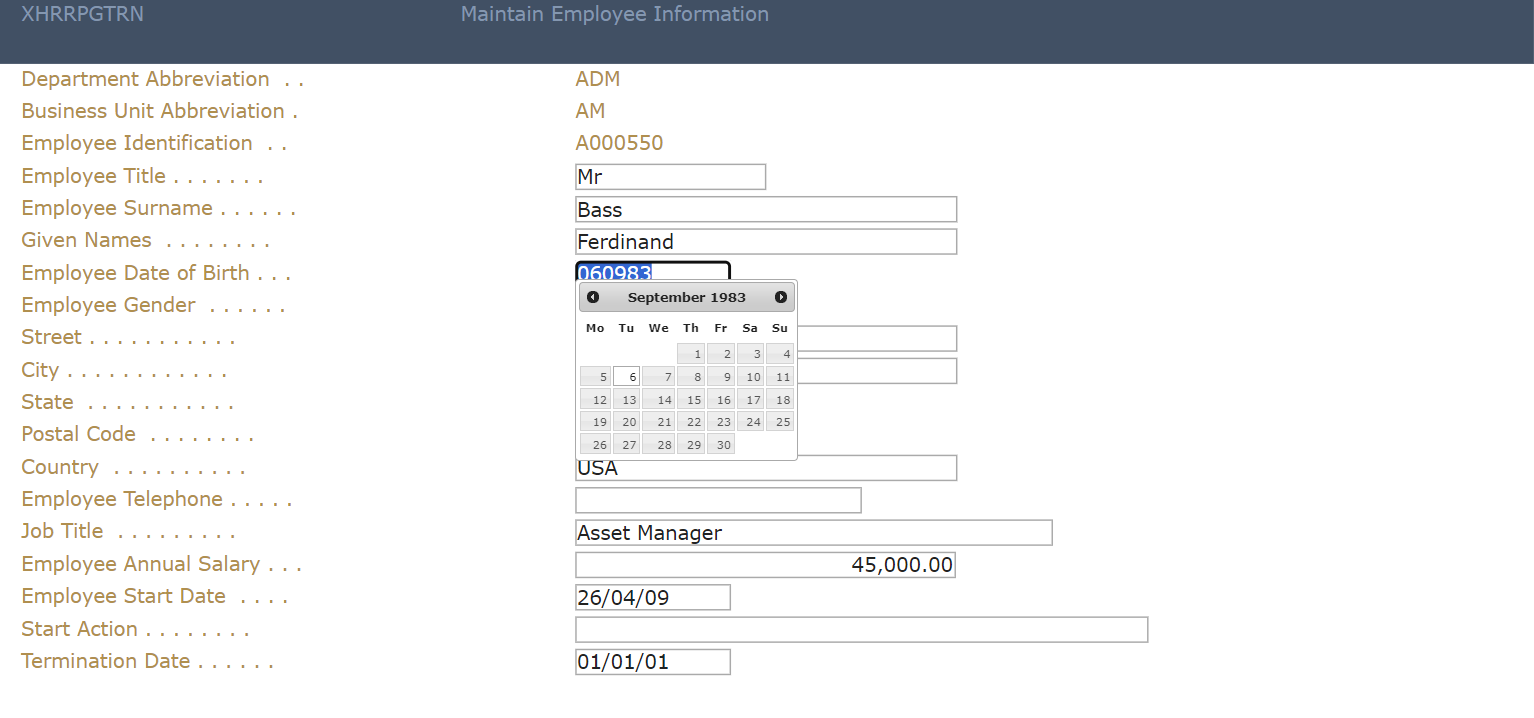The width and height of the screenshot is (1534, 718).
Task: Go to previous month in calendar
Action: 593,297
